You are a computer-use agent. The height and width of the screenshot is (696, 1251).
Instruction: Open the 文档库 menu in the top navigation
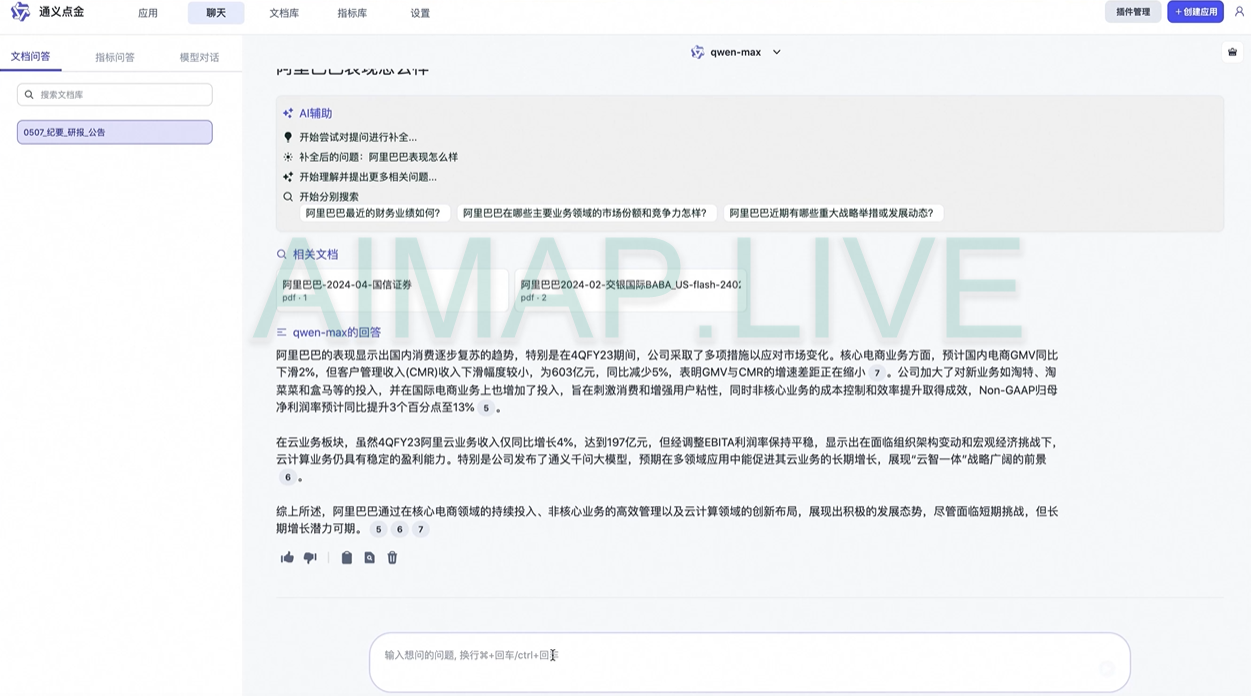(284, 13)
